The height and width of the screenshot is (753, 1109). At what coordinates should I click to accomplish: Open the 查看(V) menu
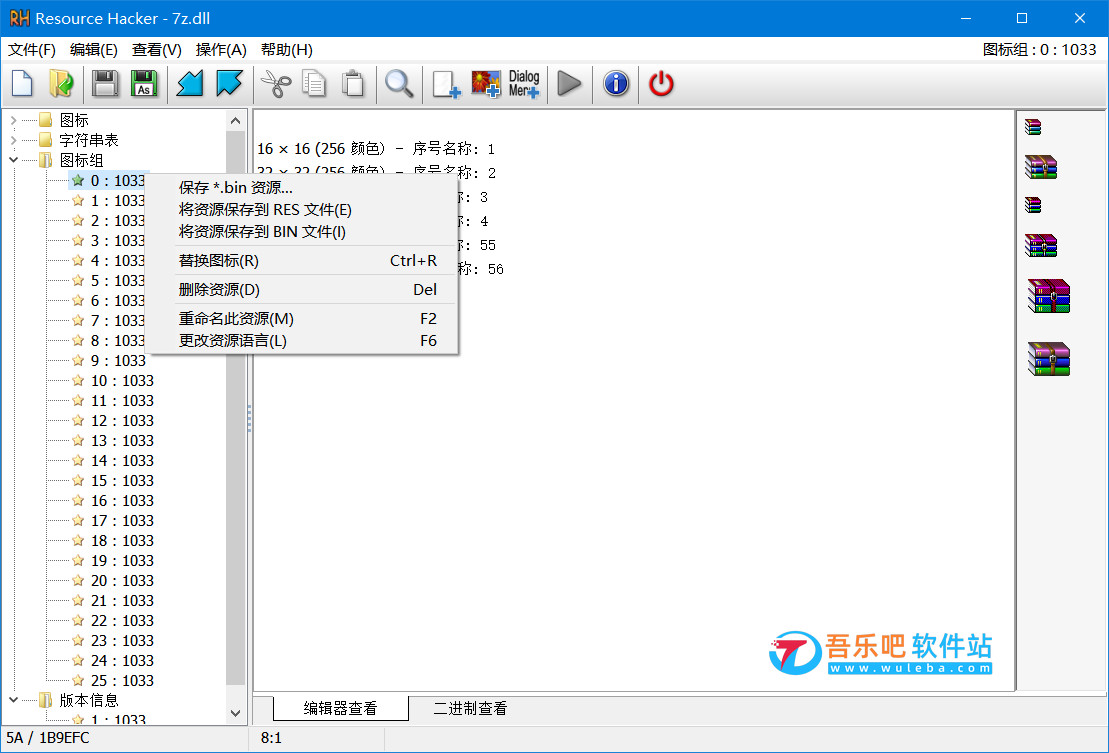(157, 50)
